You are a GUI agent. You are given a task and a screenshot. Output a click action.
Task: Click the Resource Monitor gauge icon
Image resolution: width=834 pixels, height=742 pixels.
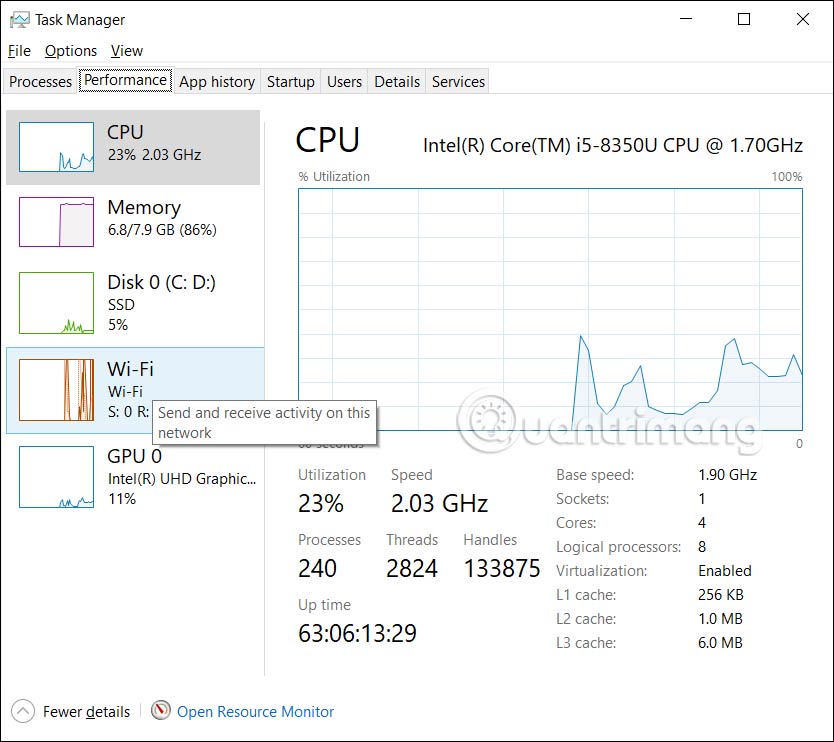161,711
